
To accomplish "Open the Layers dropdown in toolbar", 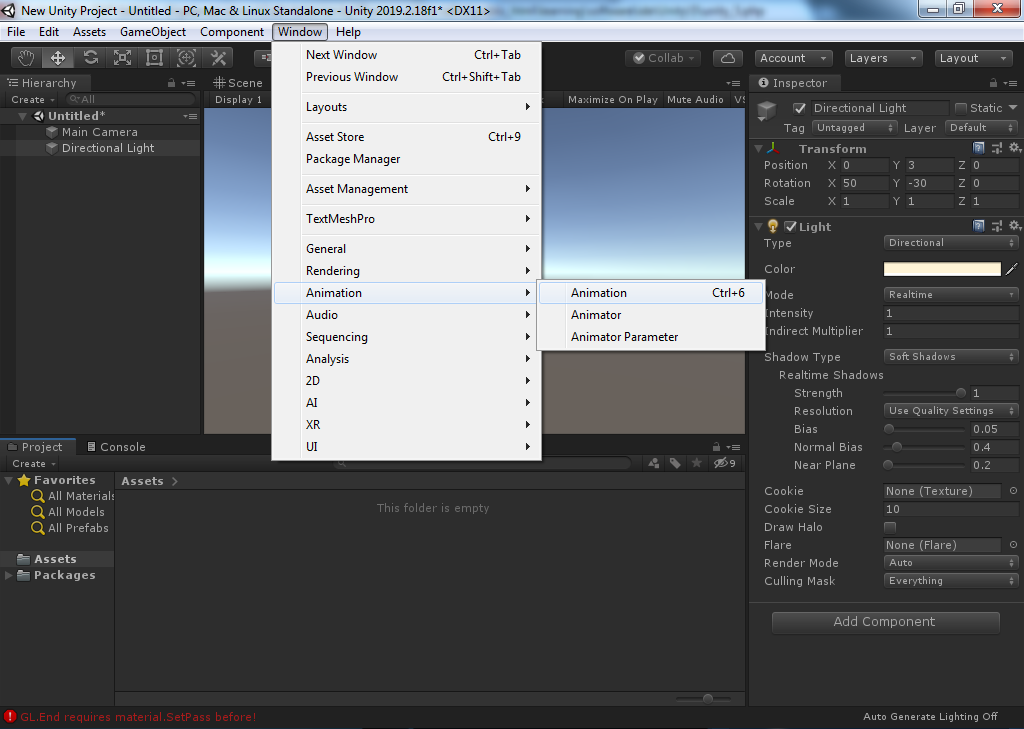I will (x=883, y=58).
